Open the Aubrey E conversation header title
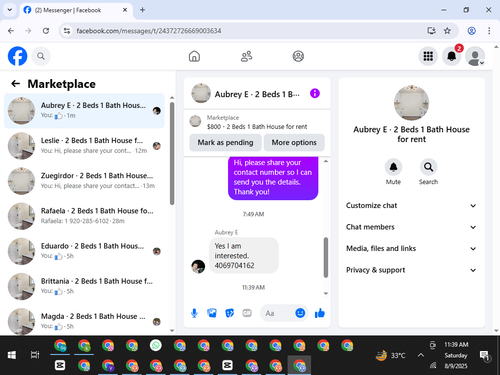The image size is (500, 375). click(x=257, y=94)
